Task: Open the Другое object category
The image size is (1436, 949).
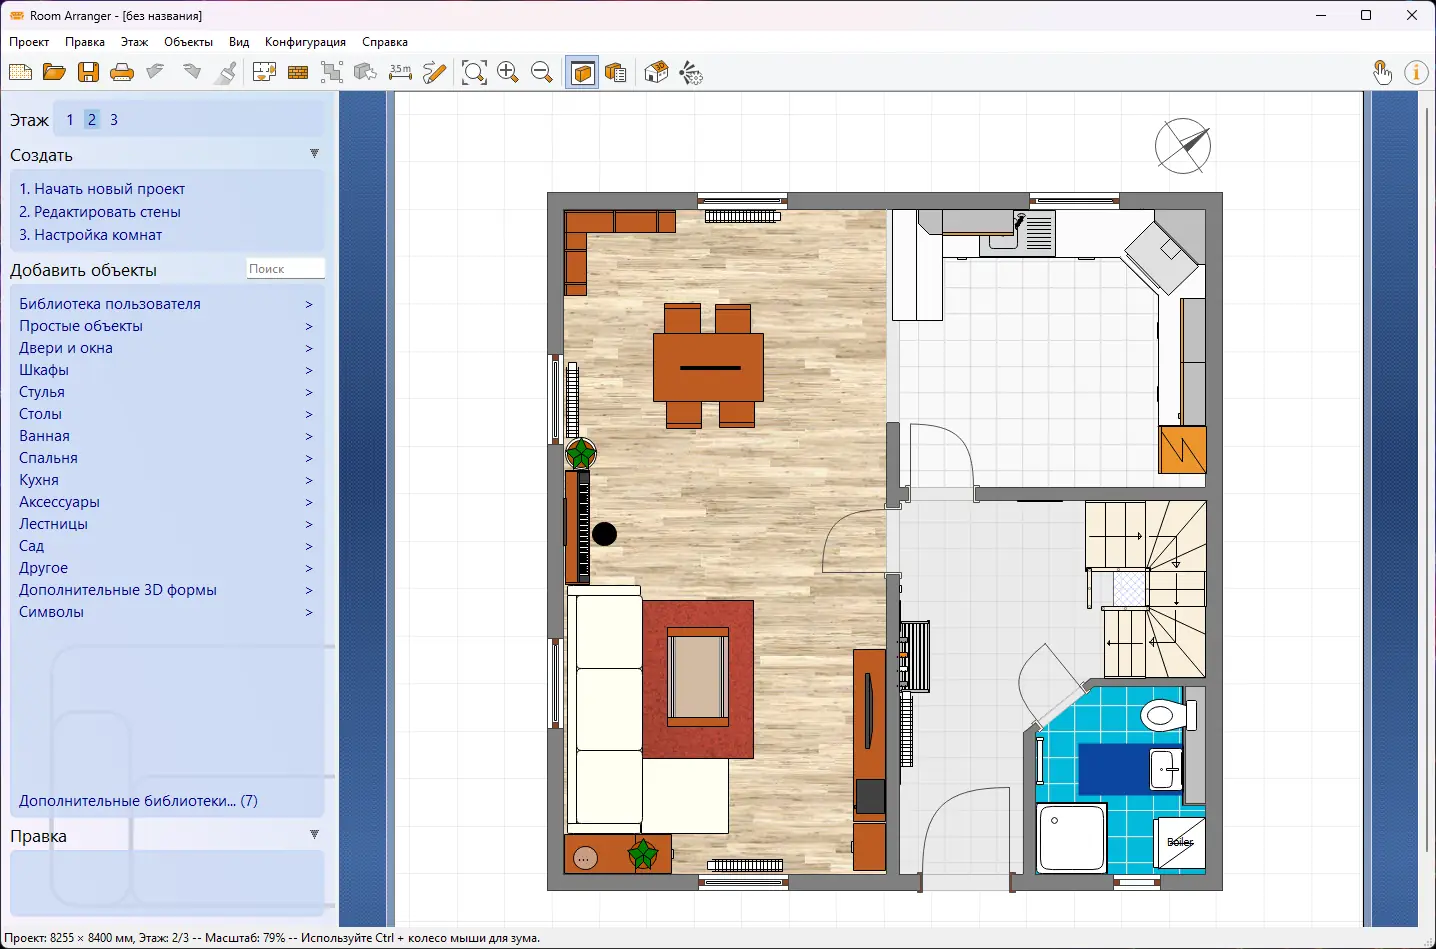Action: pos(166,568)
